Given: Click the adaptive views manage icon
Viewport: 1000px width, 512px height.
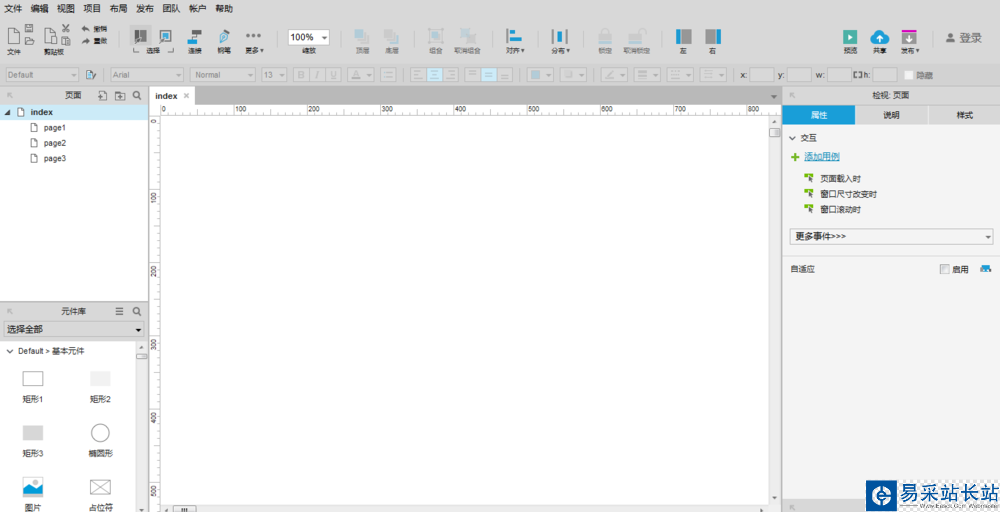Looking at the screenshot, I should pos(985,268).
